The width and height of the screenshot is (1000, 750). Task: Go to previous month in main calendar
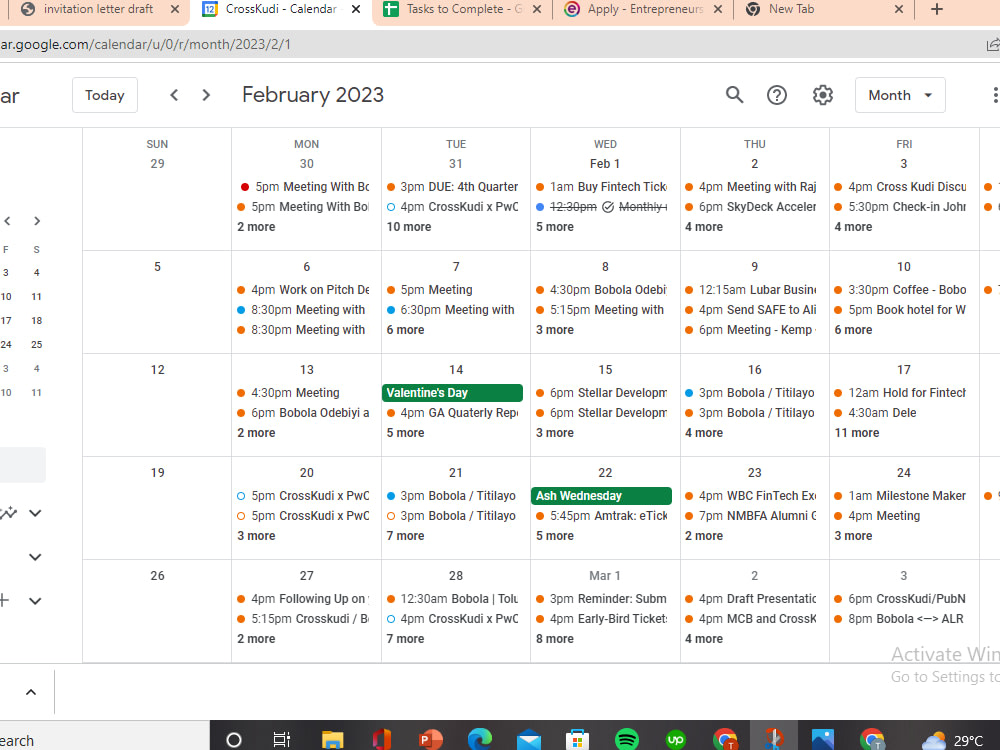(174, 95)
